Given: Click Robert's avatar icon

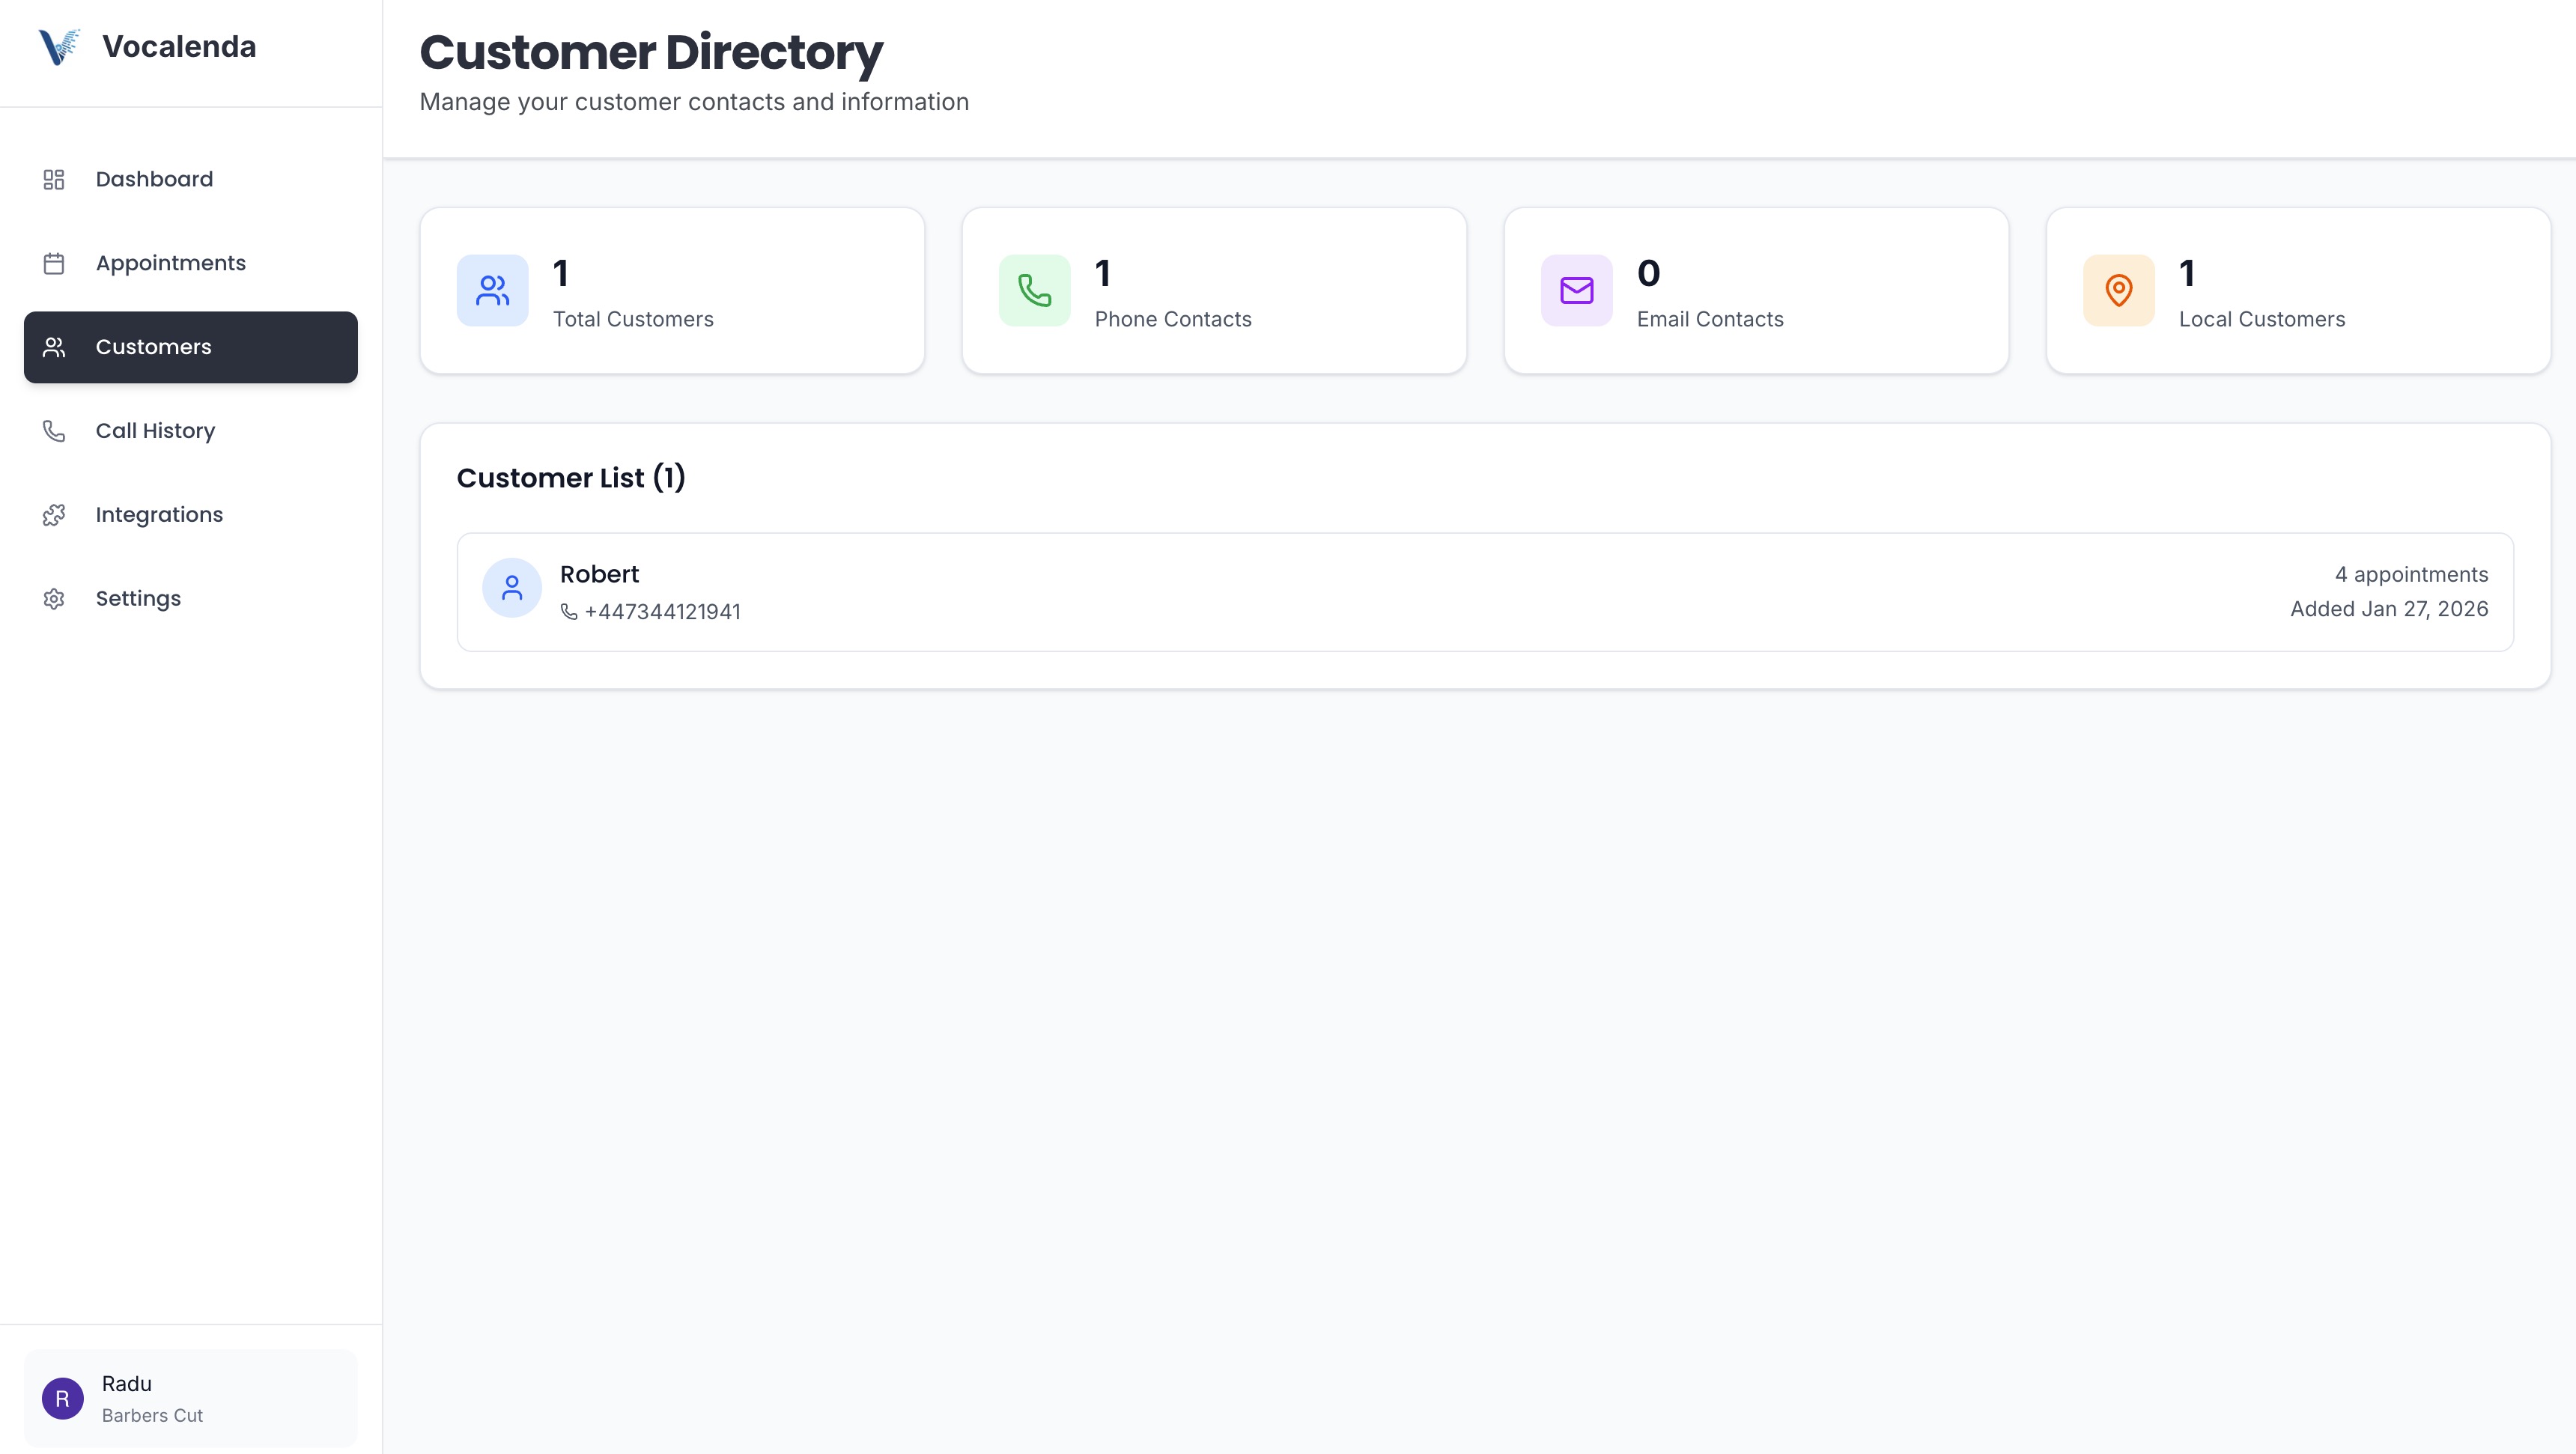Looking at the screenshot, I should click(512, 588).
